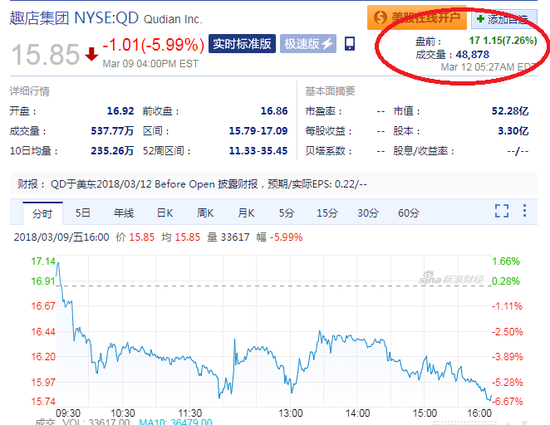Click the 幅 -5.99% chart readout
The width and height of the screenshot is (550, 425).
click(279, 237)
